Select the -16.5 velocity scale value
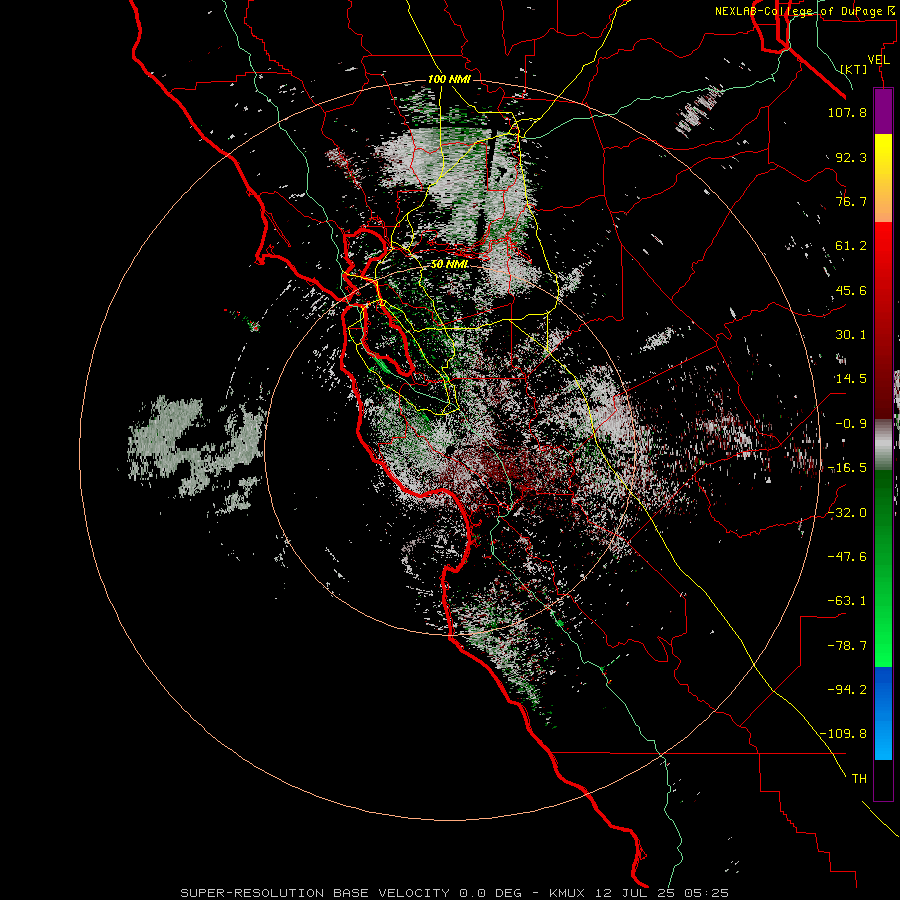Viewport: 900px width, 900px height. point(847,468)
